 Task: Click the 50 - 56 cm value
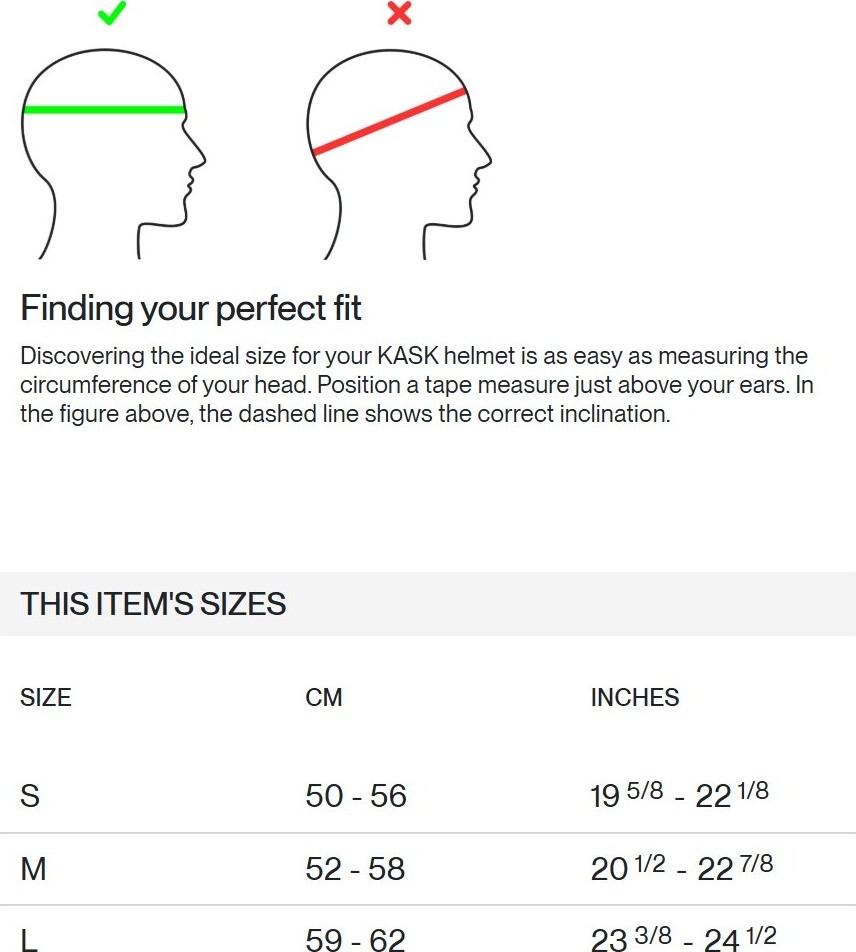pos(356,796)
